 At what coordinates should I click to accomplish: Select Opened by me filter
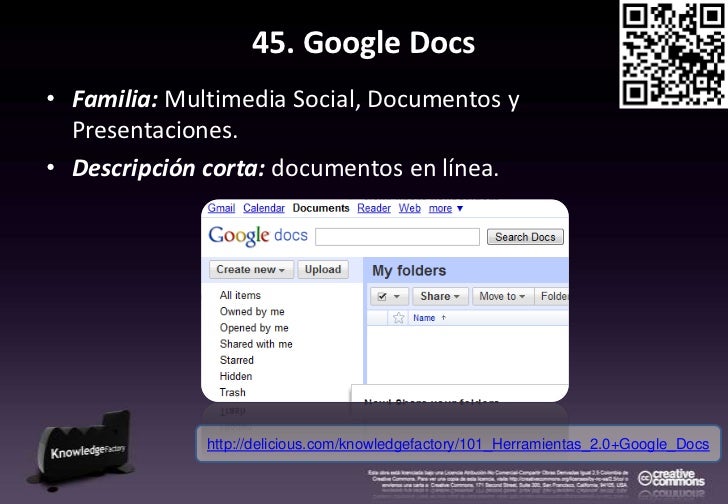254,328
